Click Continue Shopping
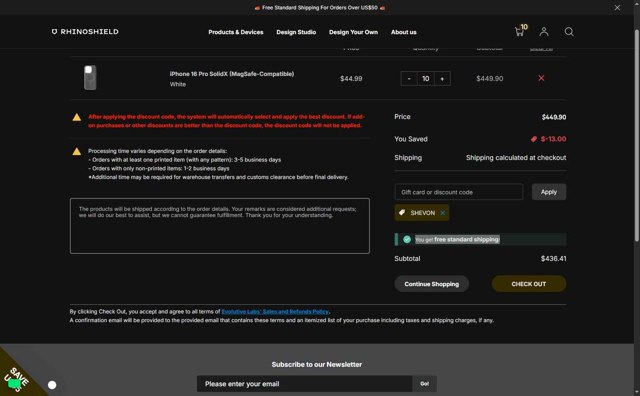Viewport: 640px width, 396px height. coord(431,284)
